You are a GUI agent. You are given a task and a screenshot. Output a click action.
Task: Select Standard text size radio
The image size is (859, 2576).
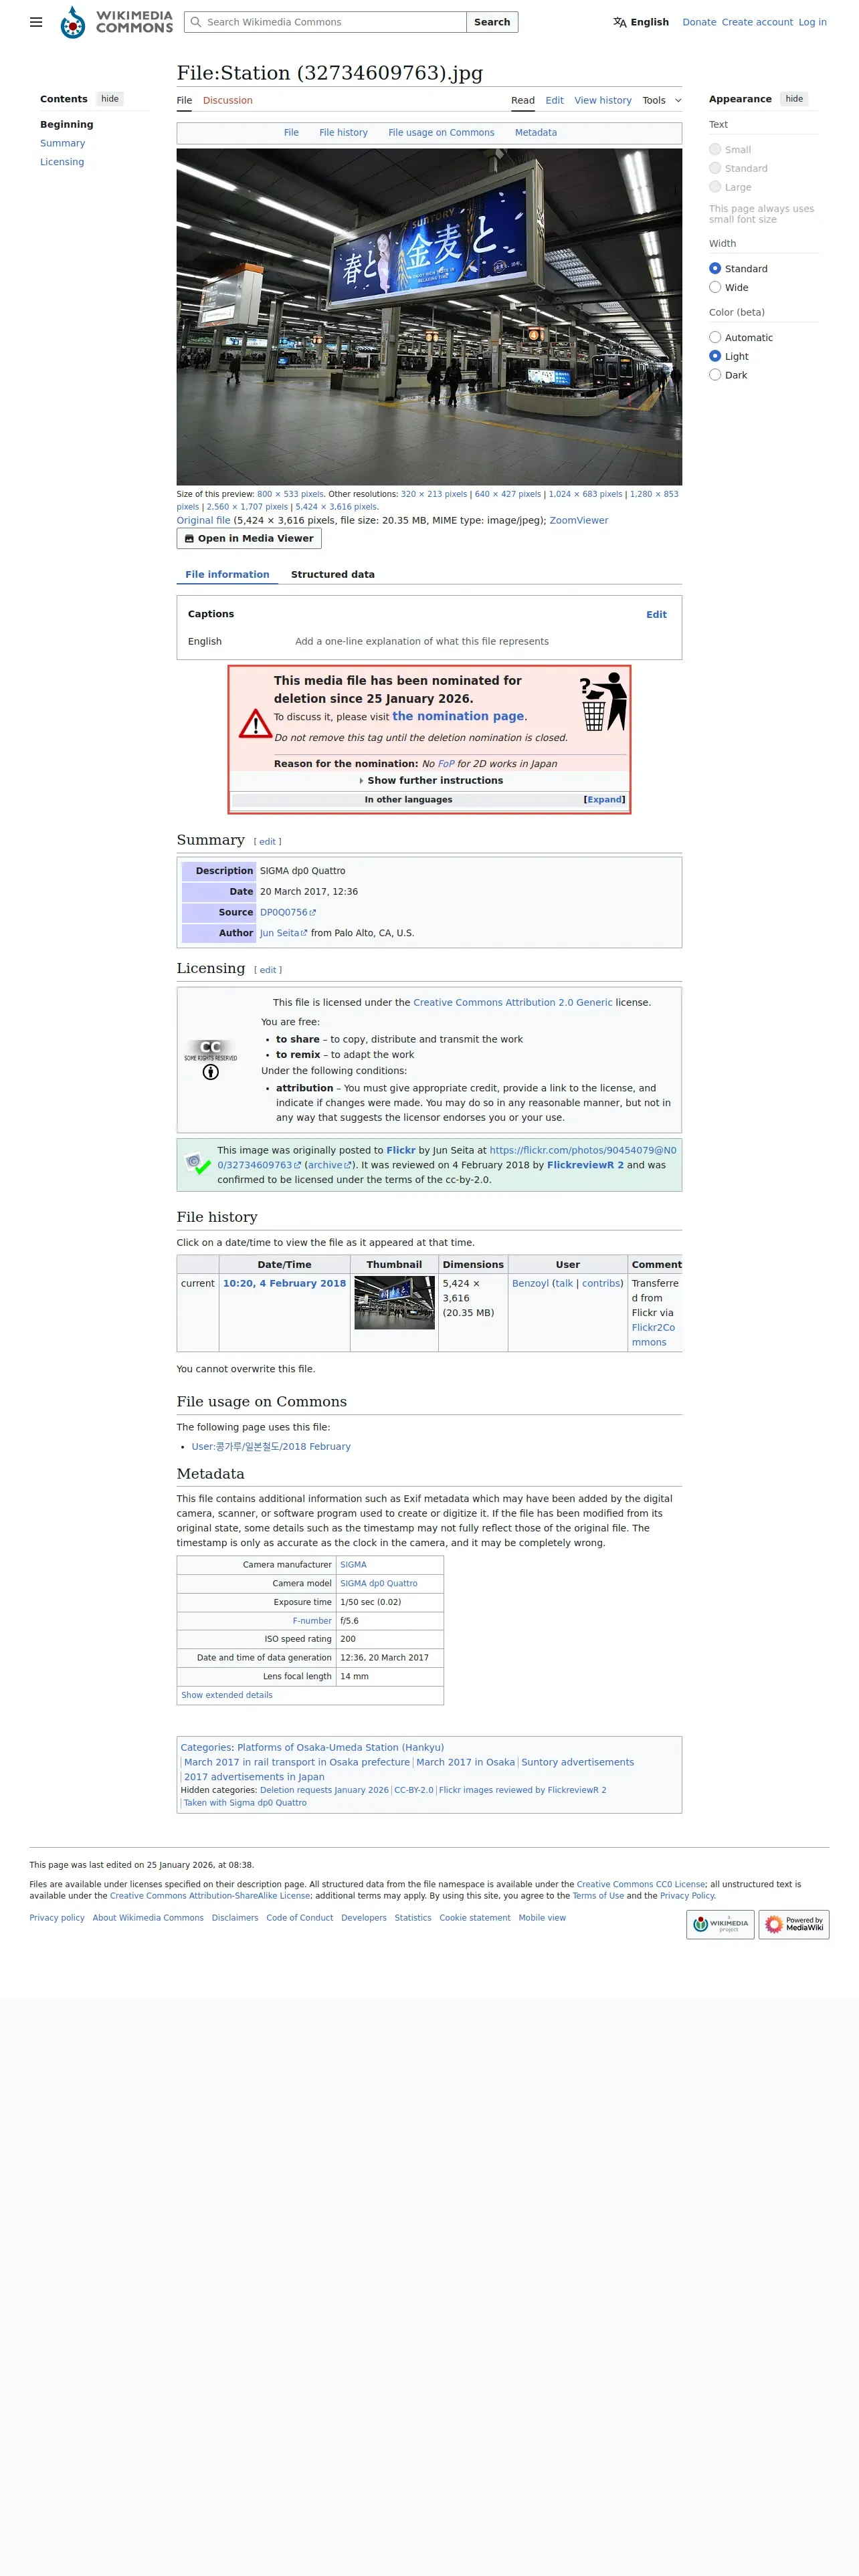click(x=715, y=168)
